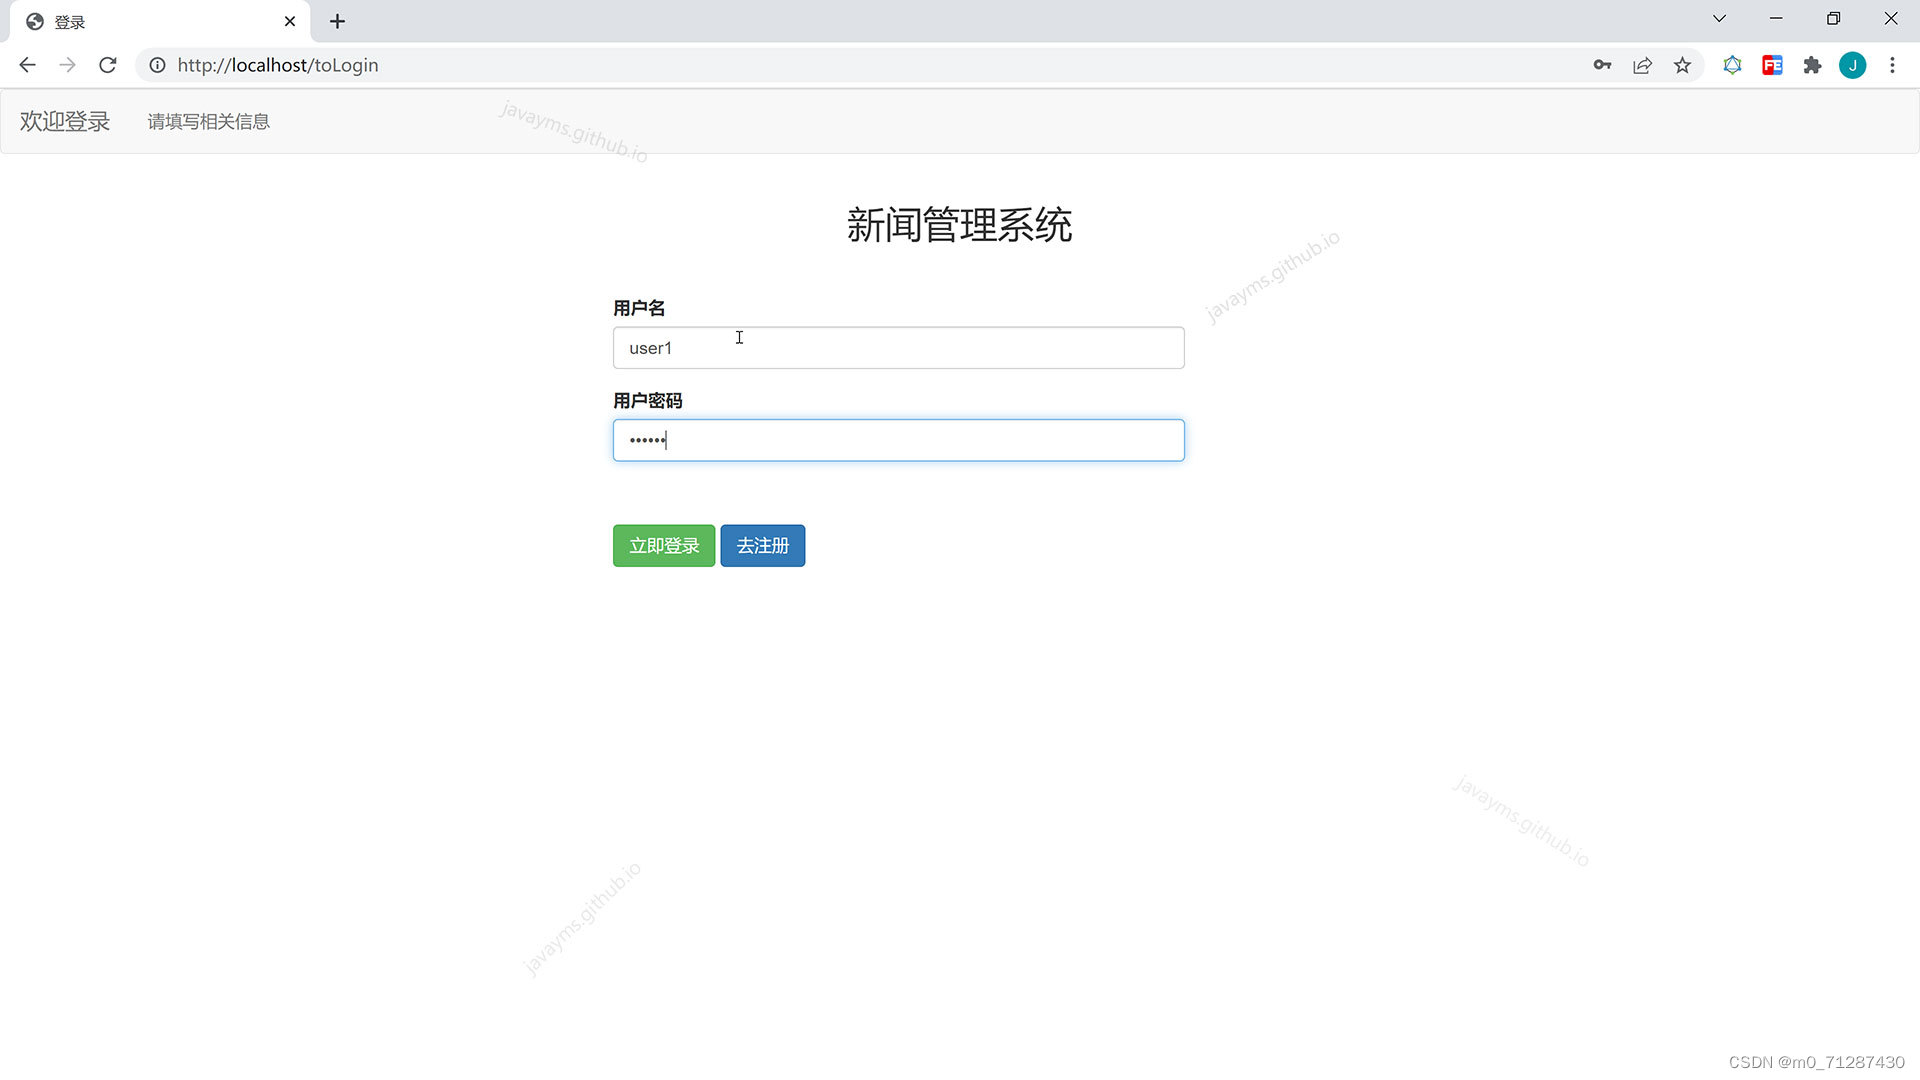Reload the current page

tap(108, 65)
